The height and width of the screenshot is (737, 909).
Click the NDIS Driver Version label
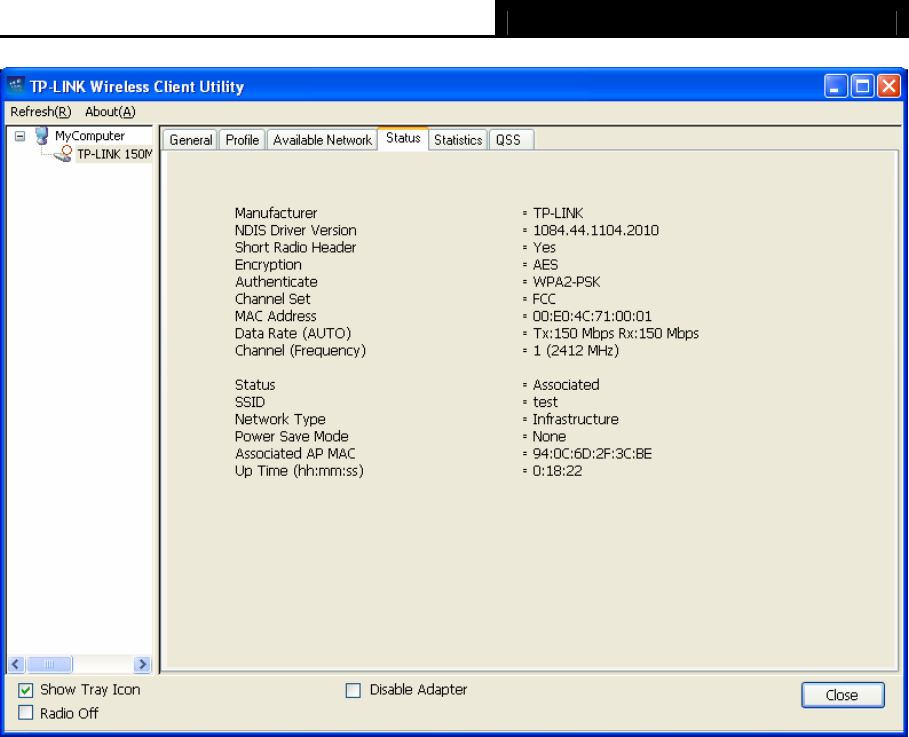[296, 230]
